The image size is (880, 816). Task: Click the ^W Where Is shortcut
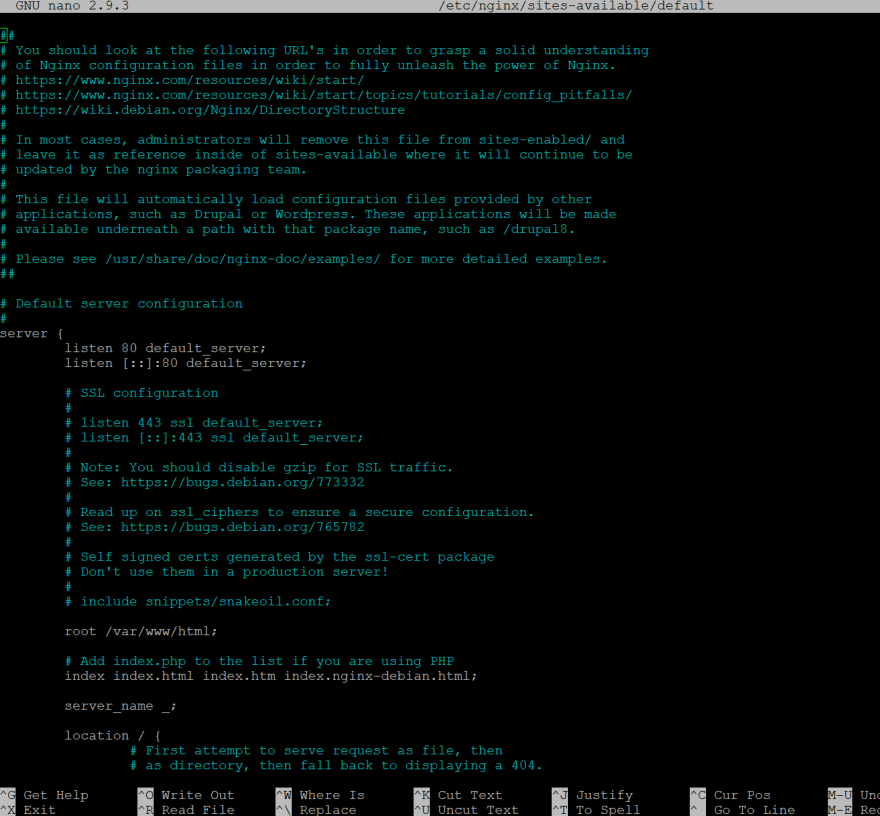[320, 795]
